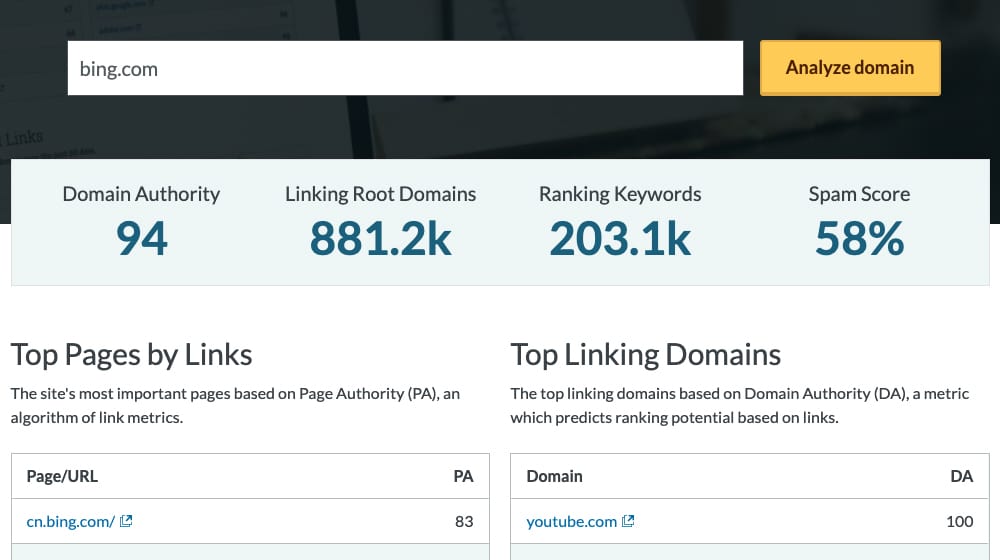This screenshot has width=1000, height=560.
Task: Click the Page/URL column header
Action: tap(62, 476)
